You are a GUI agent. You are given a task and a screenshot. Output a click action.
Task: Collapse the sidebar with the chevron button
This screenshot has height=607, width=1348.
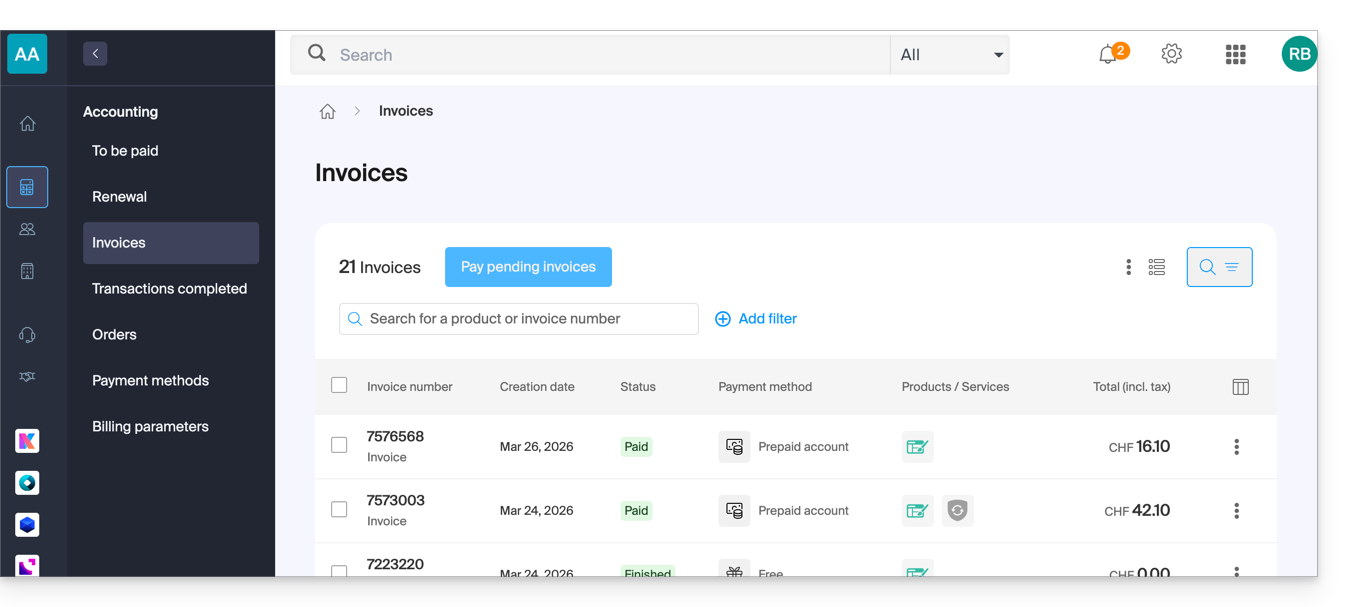point(95,54)
